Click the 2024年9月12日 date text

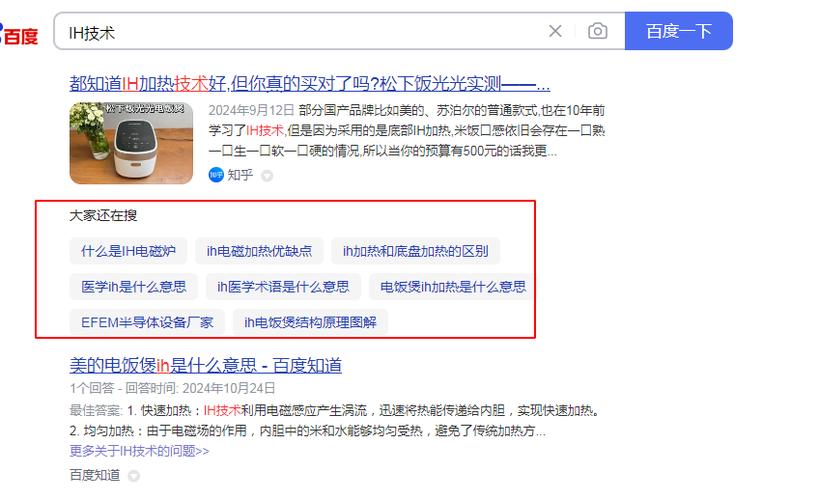click(252, 110)
